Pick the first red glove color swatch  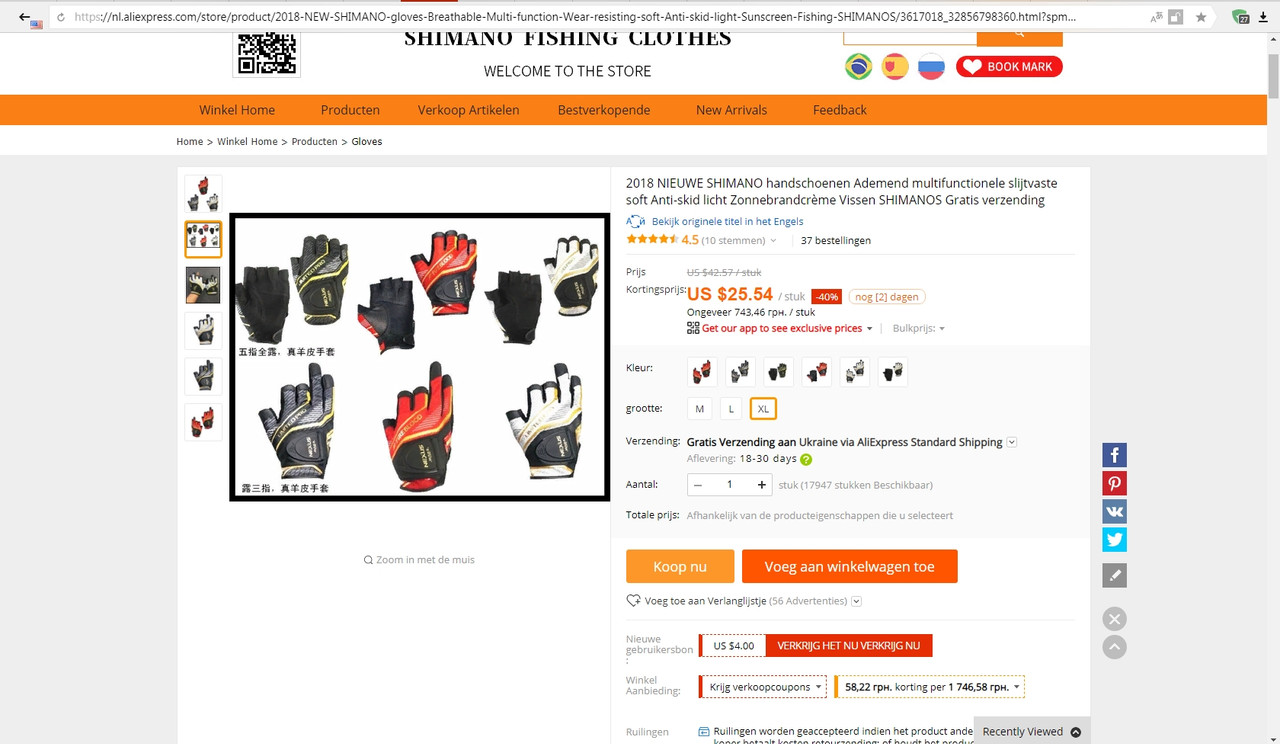703,372
